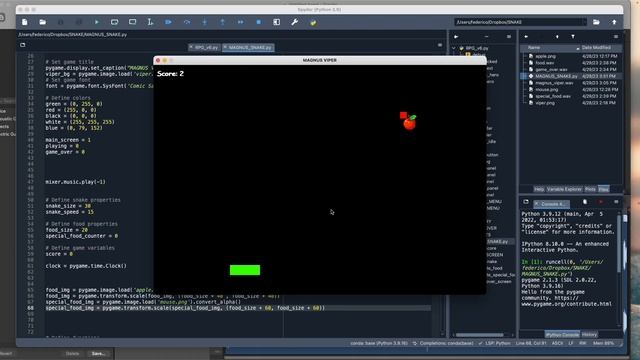Run the current file with the play icon
The image size is (640, 360).
coord(97,22)
